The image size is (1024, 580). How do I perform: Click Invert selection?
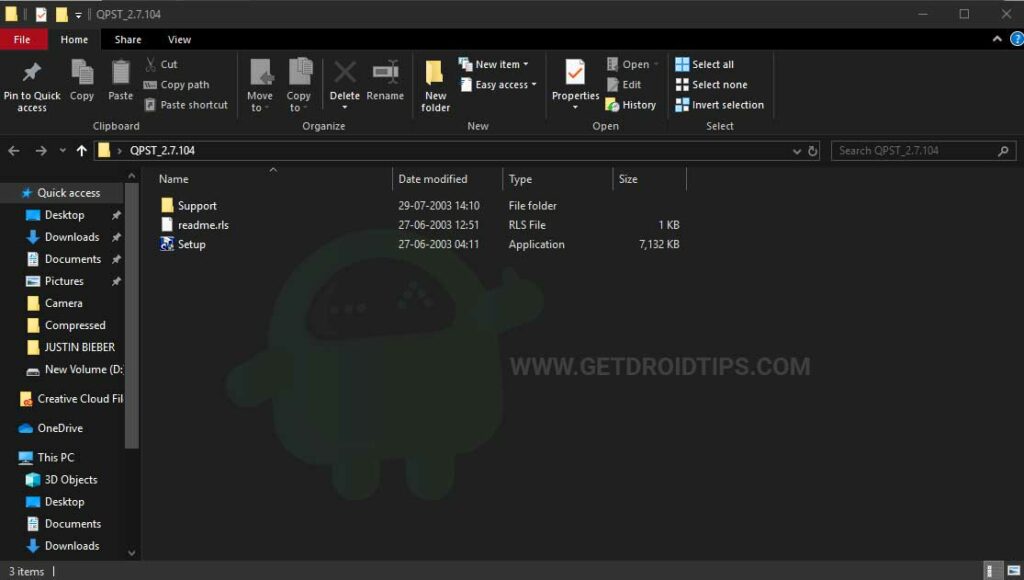click(720, 105)
